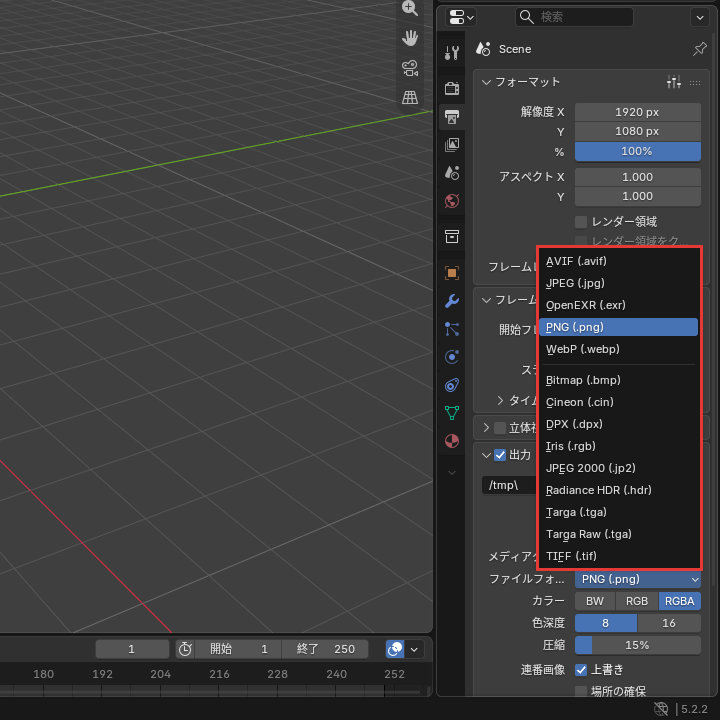Click the viewport zoom magnifier icon

(x=410, y=8)
